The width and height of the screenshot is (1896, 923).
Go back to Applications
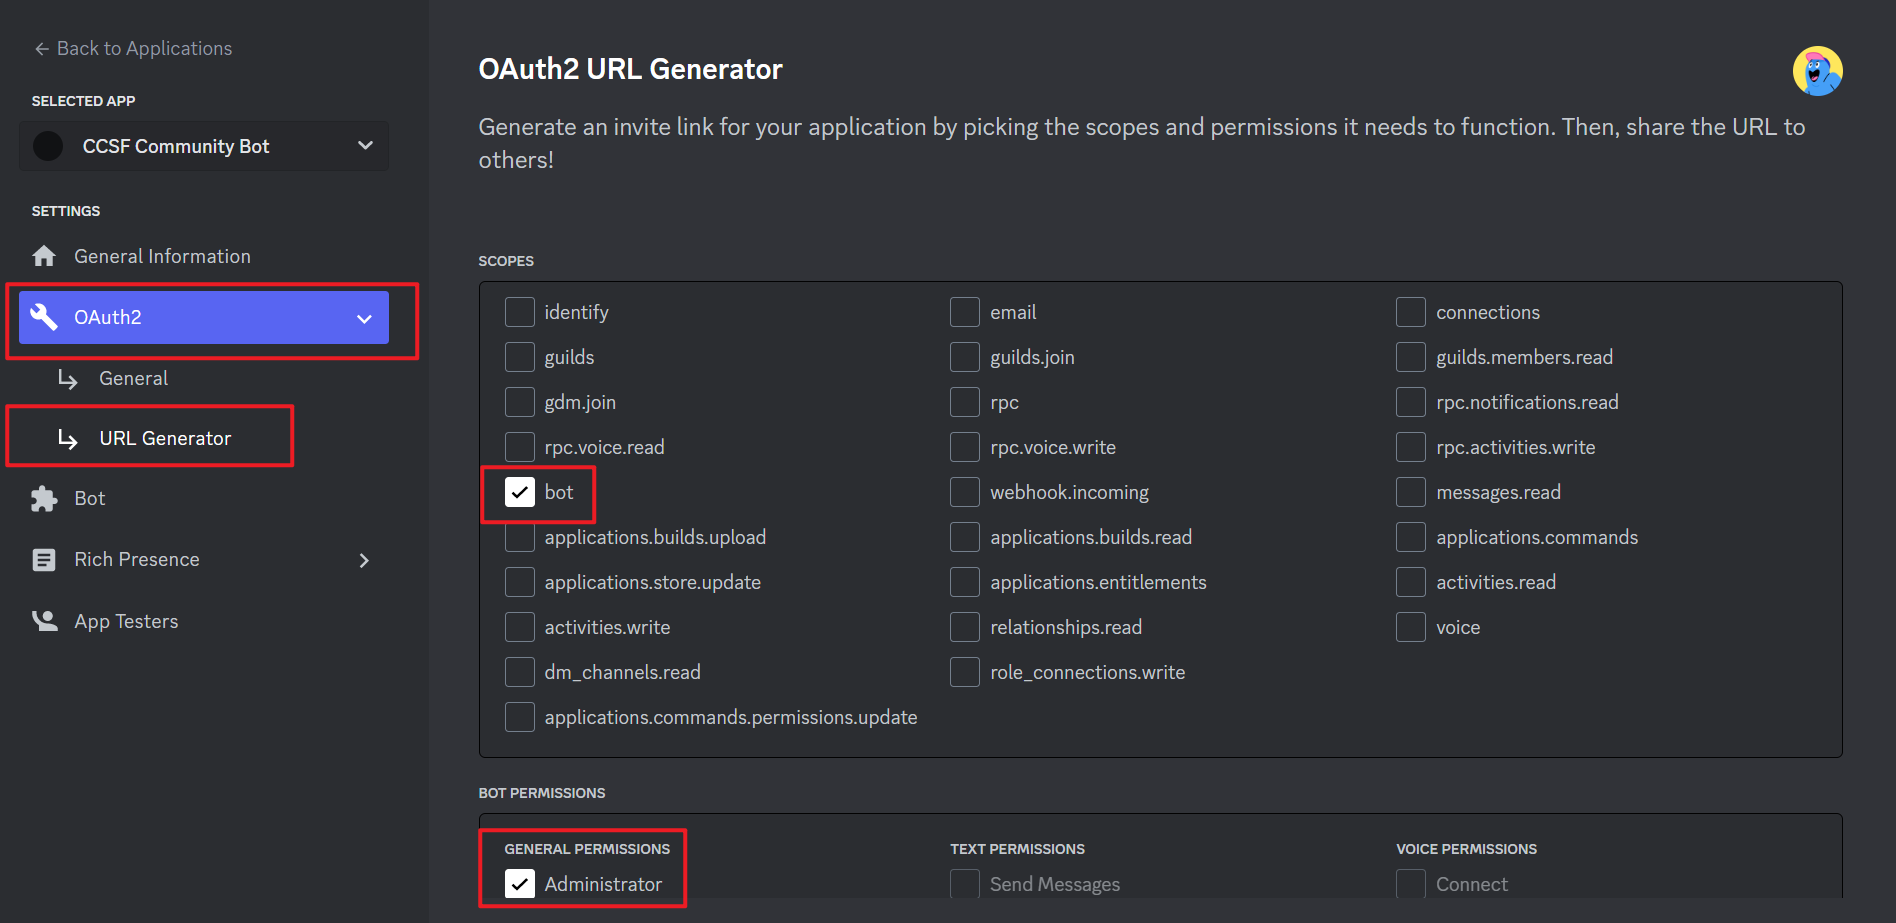tap(133, 48)
